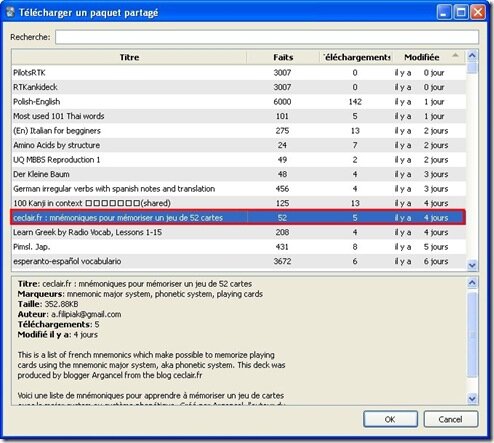Close the Télécharger un paquet partagé dialog
The height and width of the screenshot is (443, 494).
[478, 13]
